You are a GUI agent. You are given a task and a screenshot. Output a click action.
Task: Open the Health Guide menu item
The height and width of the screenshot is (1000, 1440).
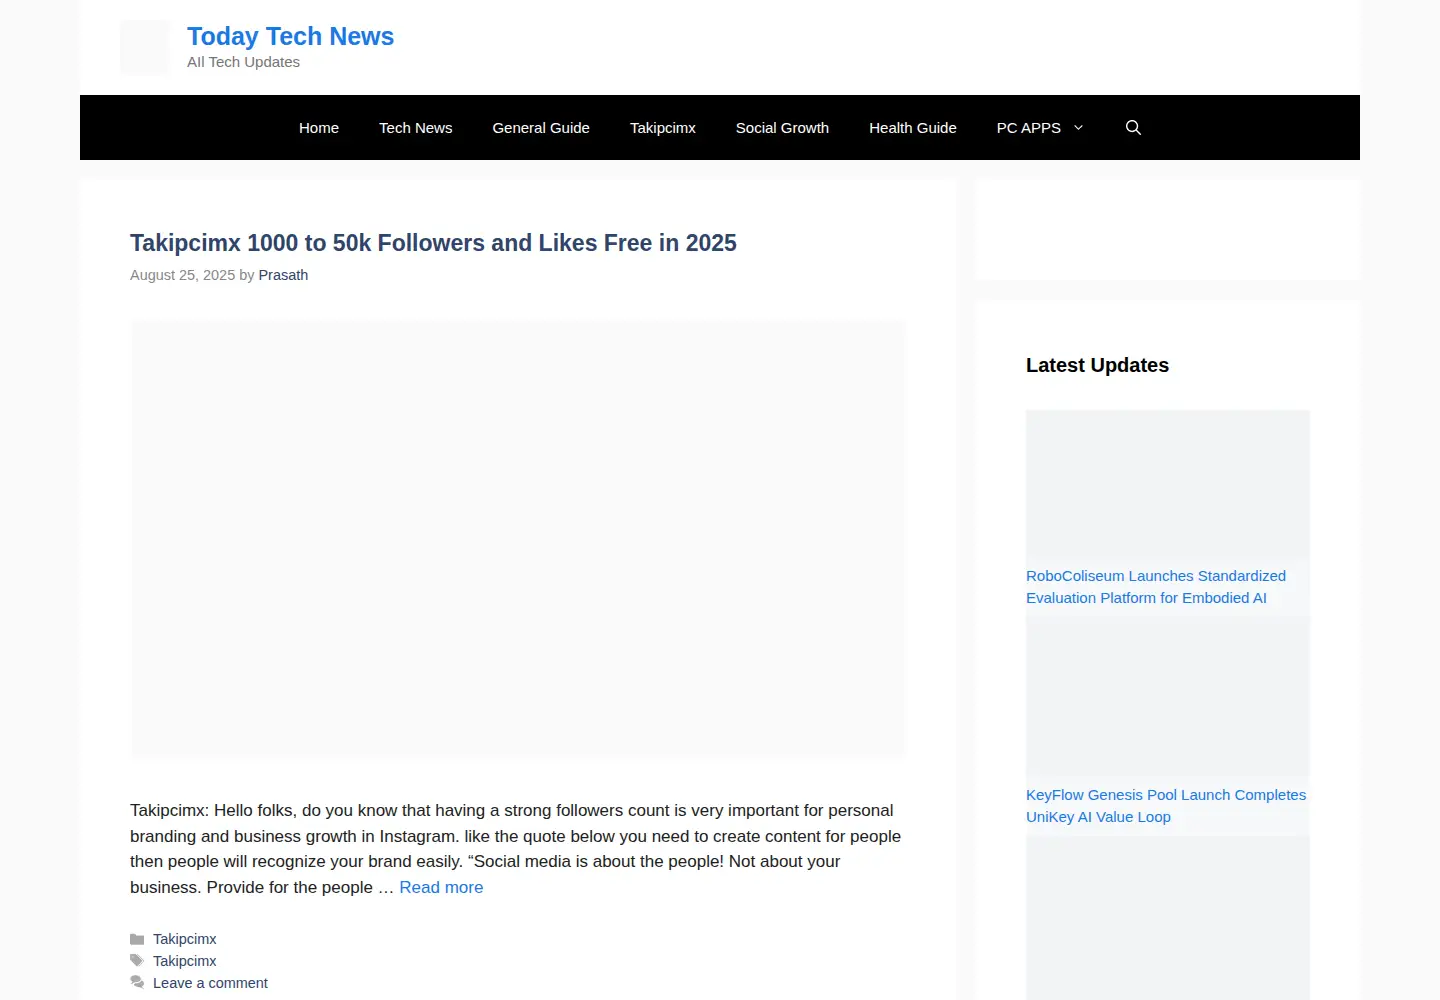(913, 127)
